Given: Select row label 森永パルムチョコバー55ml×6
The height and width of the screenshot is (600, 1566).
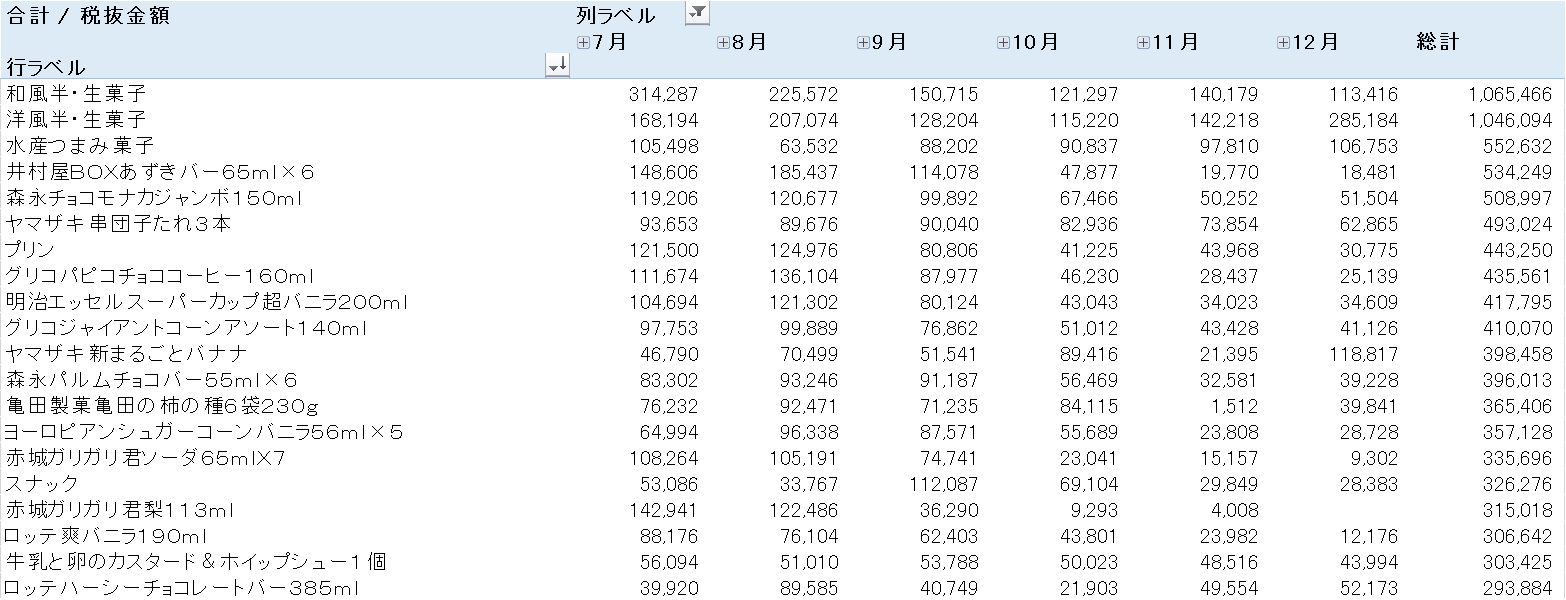Looking at the screenshot, I should click(x=152, y=380).
